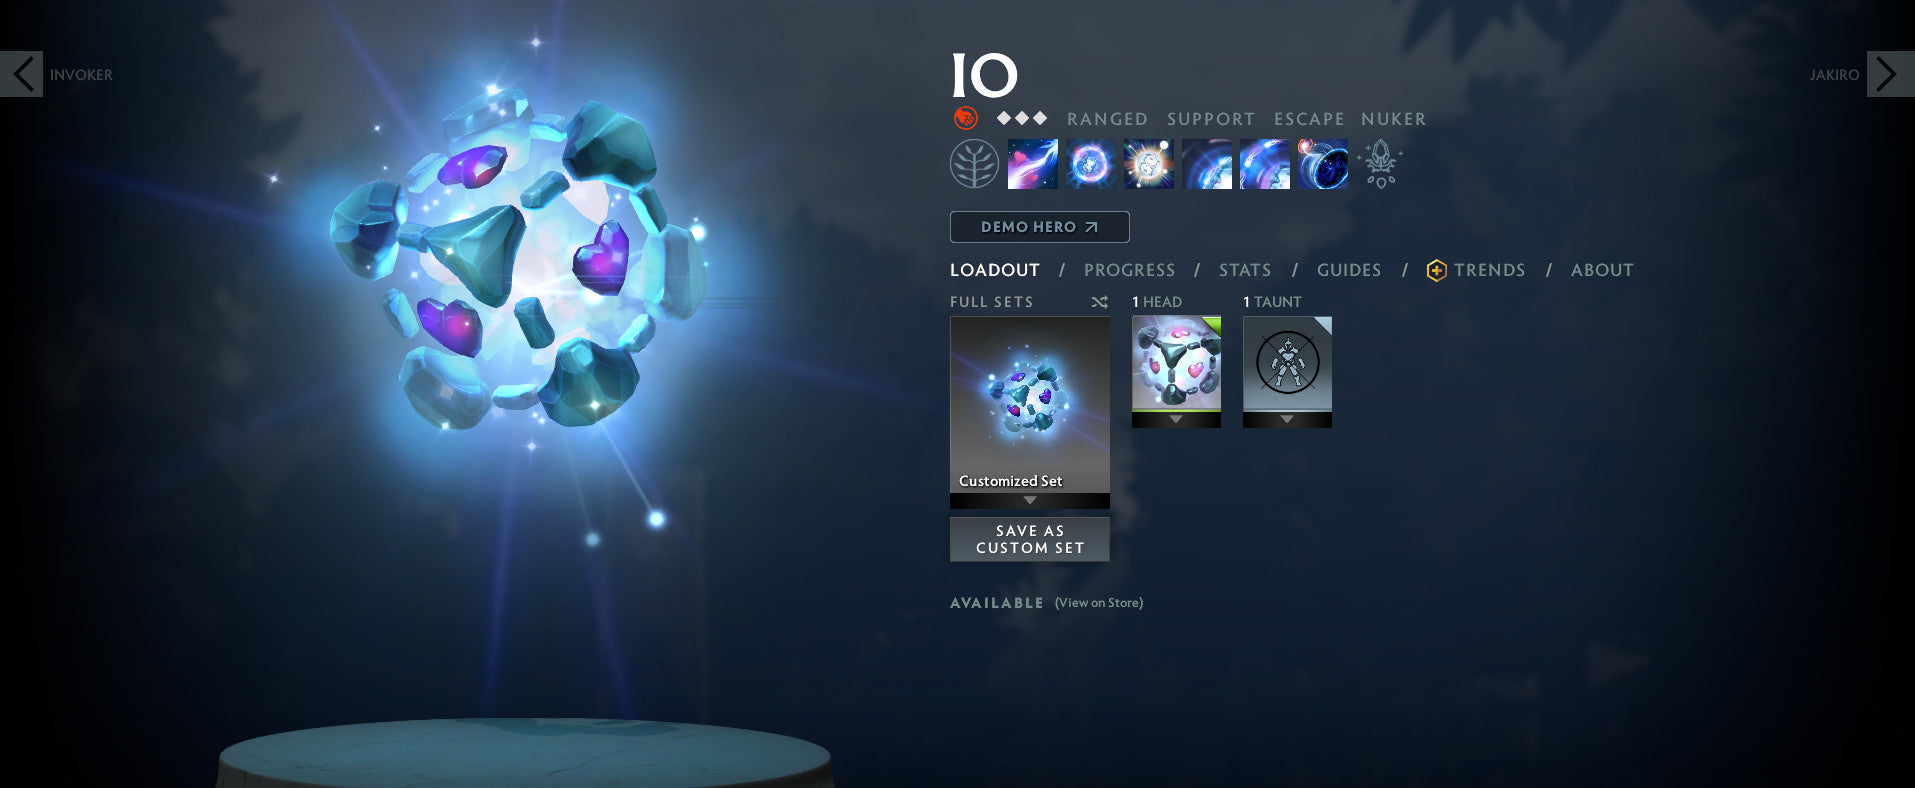The height and width of the screenshot is (788, 1915).
Task: Select the equipped Head item thumbnail
Action: point(1176,364)
